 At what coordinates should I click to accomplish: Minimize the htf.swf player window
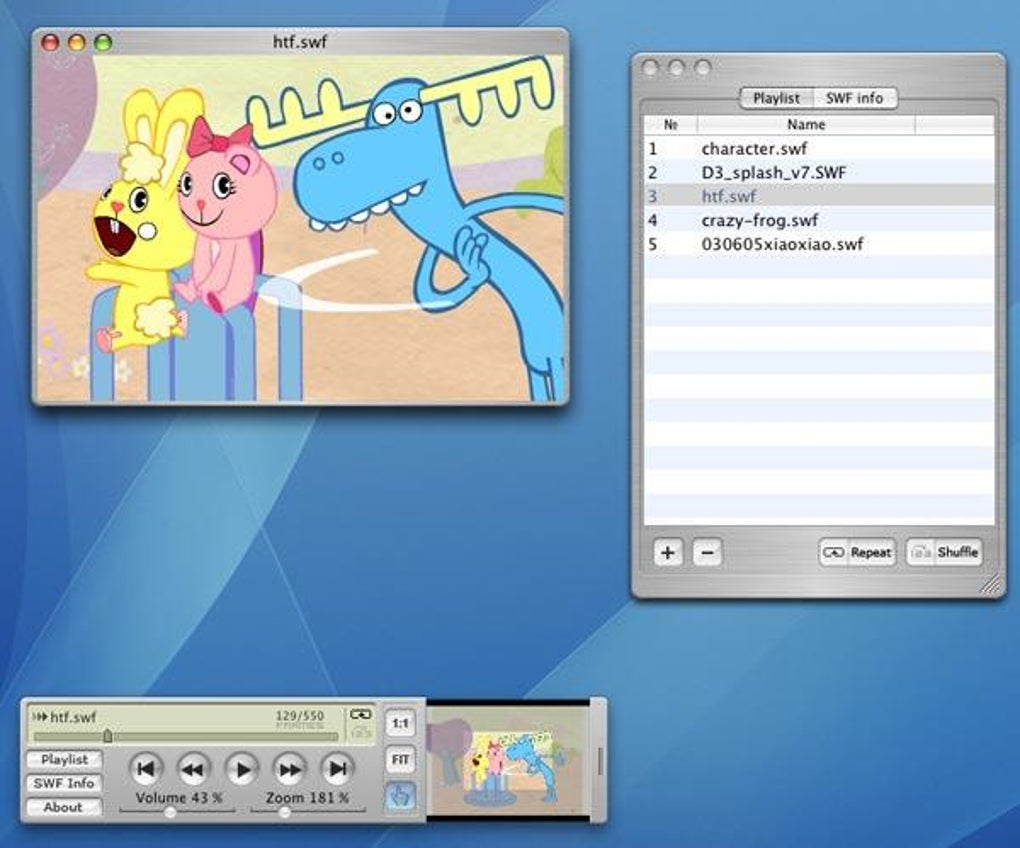click(x=77, y=42)
